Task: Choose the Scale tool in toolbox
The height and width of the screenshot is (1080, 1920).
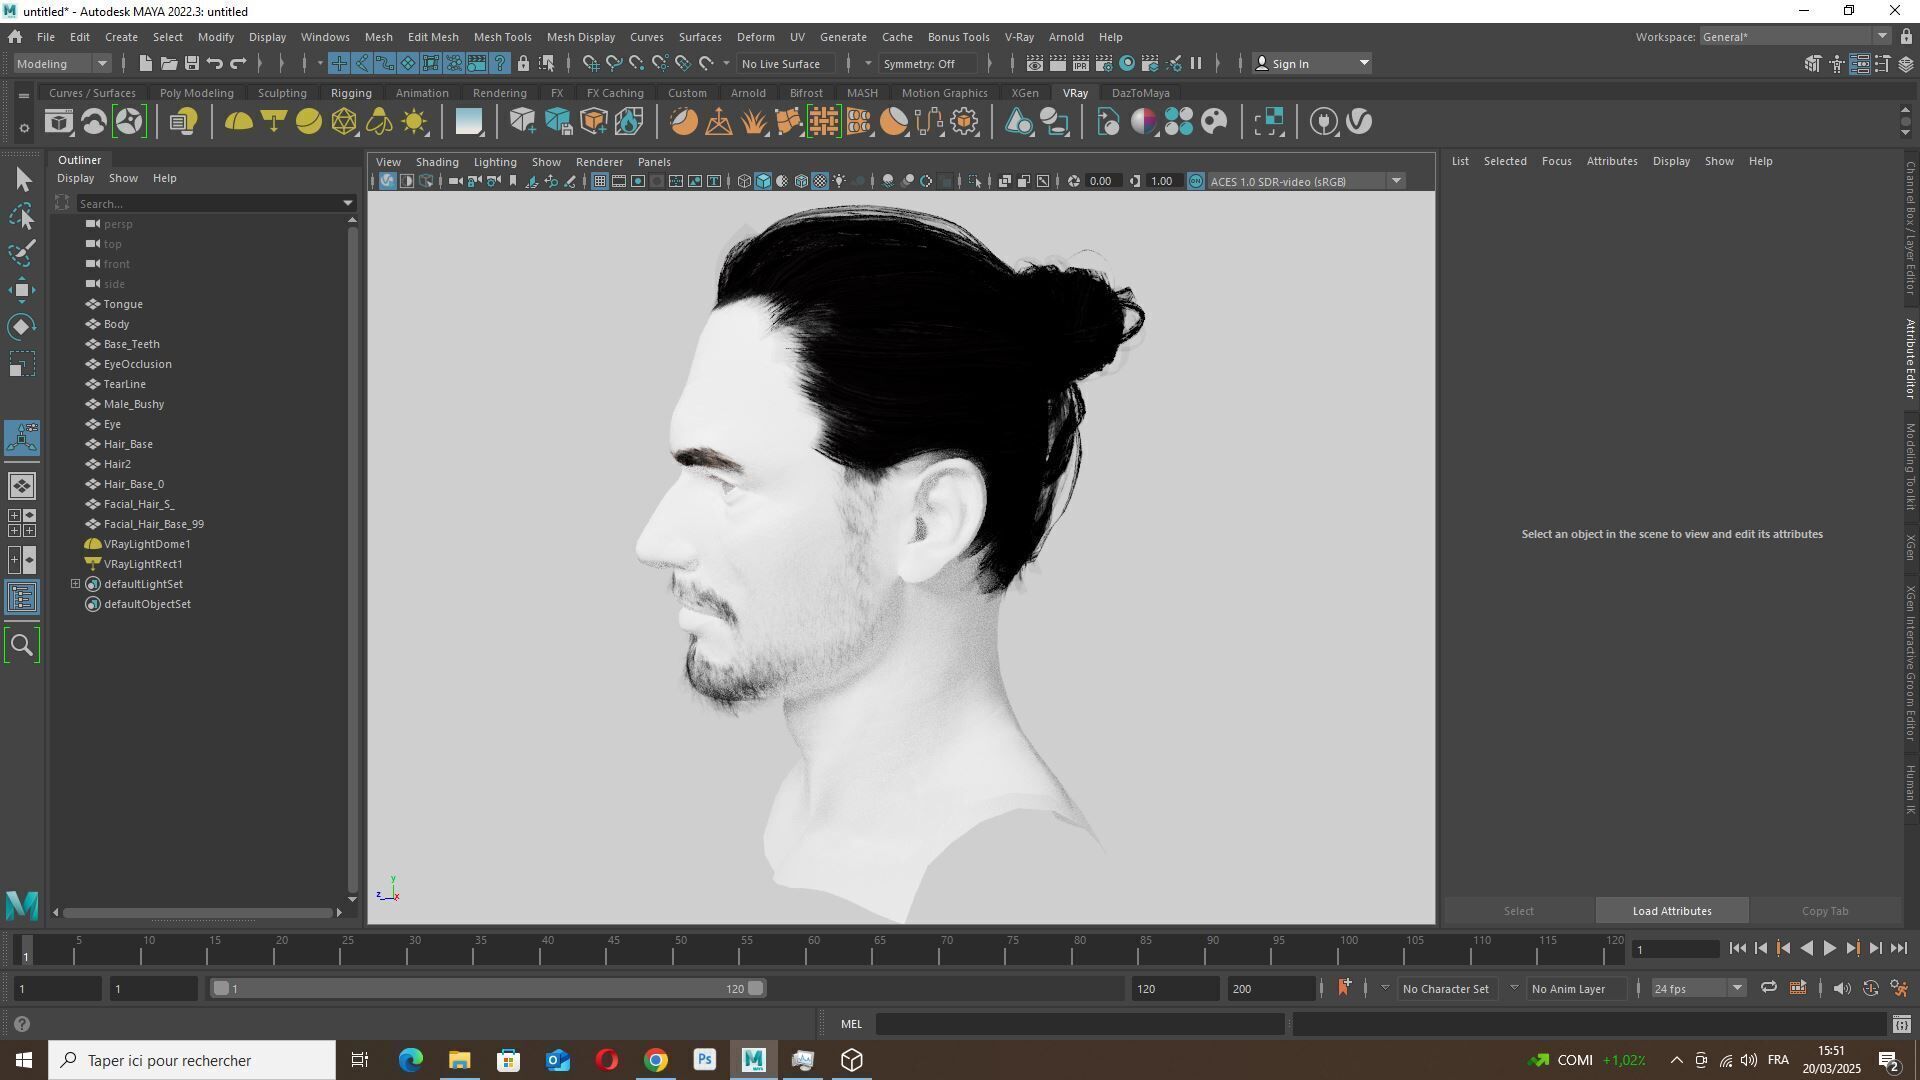Action: [22, 364]
